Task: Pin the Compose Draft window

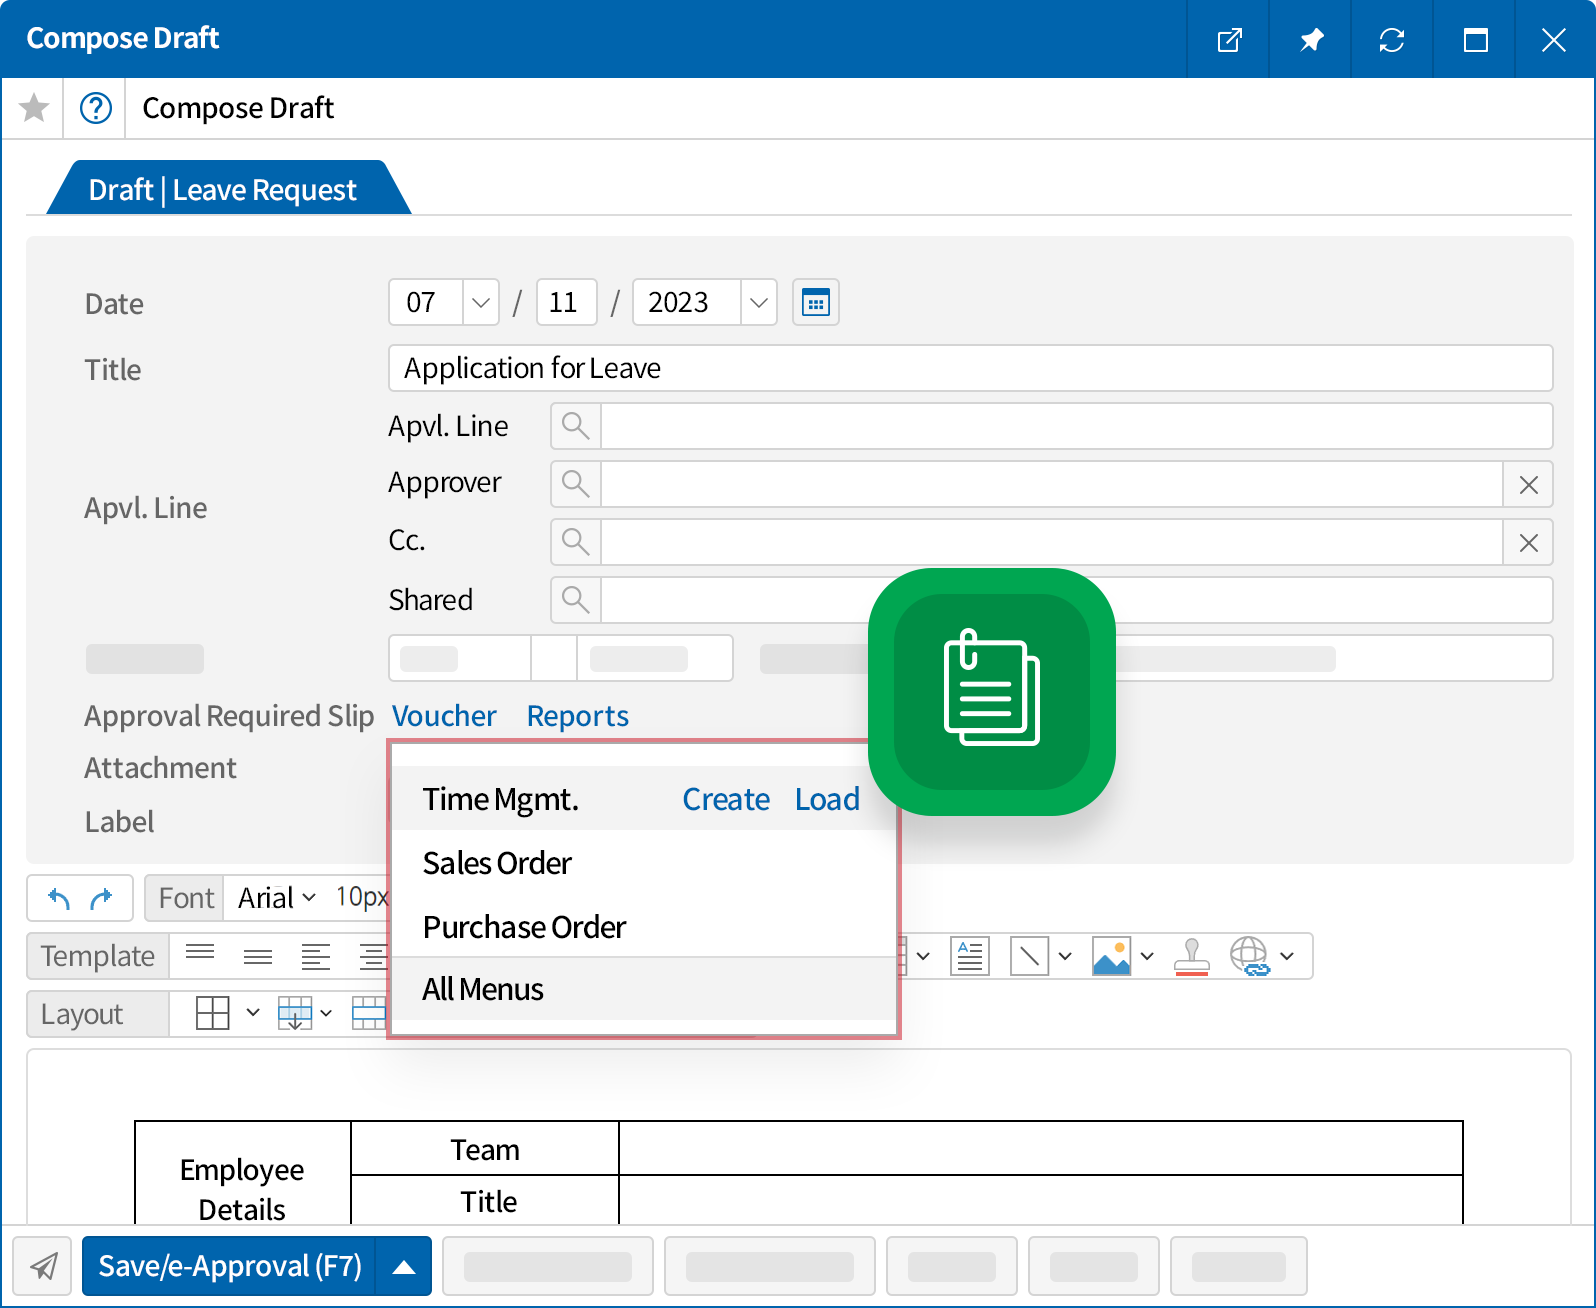Action: click(x=1310, y=40)
